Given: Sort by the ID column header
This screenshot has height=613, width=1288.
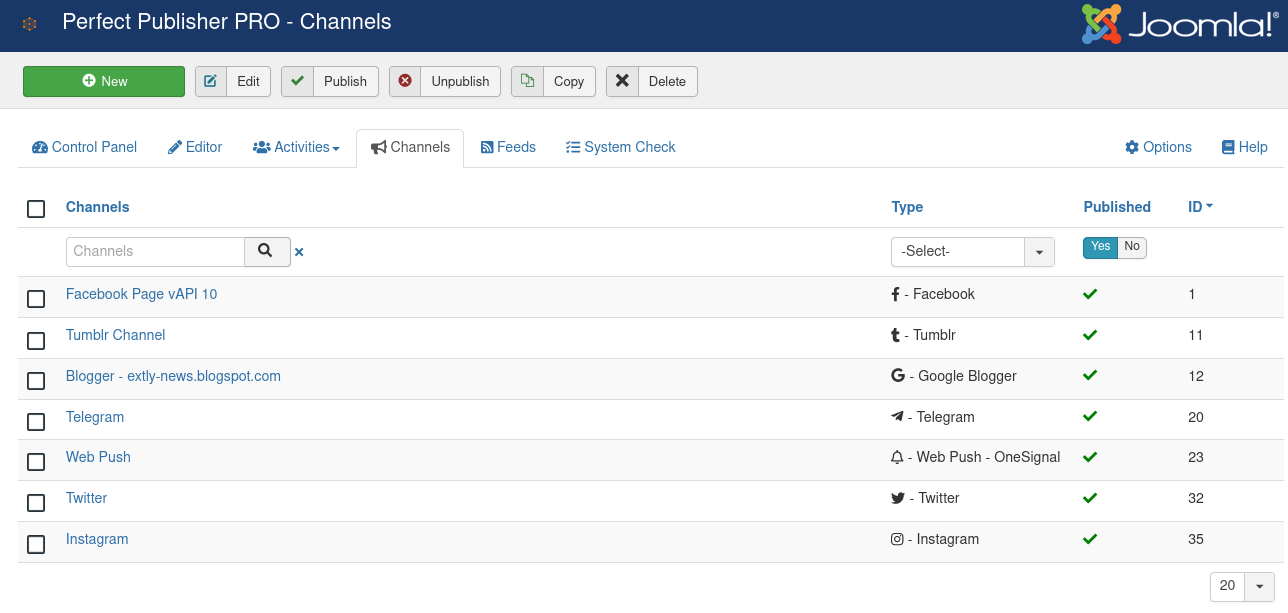Looking at the screenshot, I should coord(1200,207).
